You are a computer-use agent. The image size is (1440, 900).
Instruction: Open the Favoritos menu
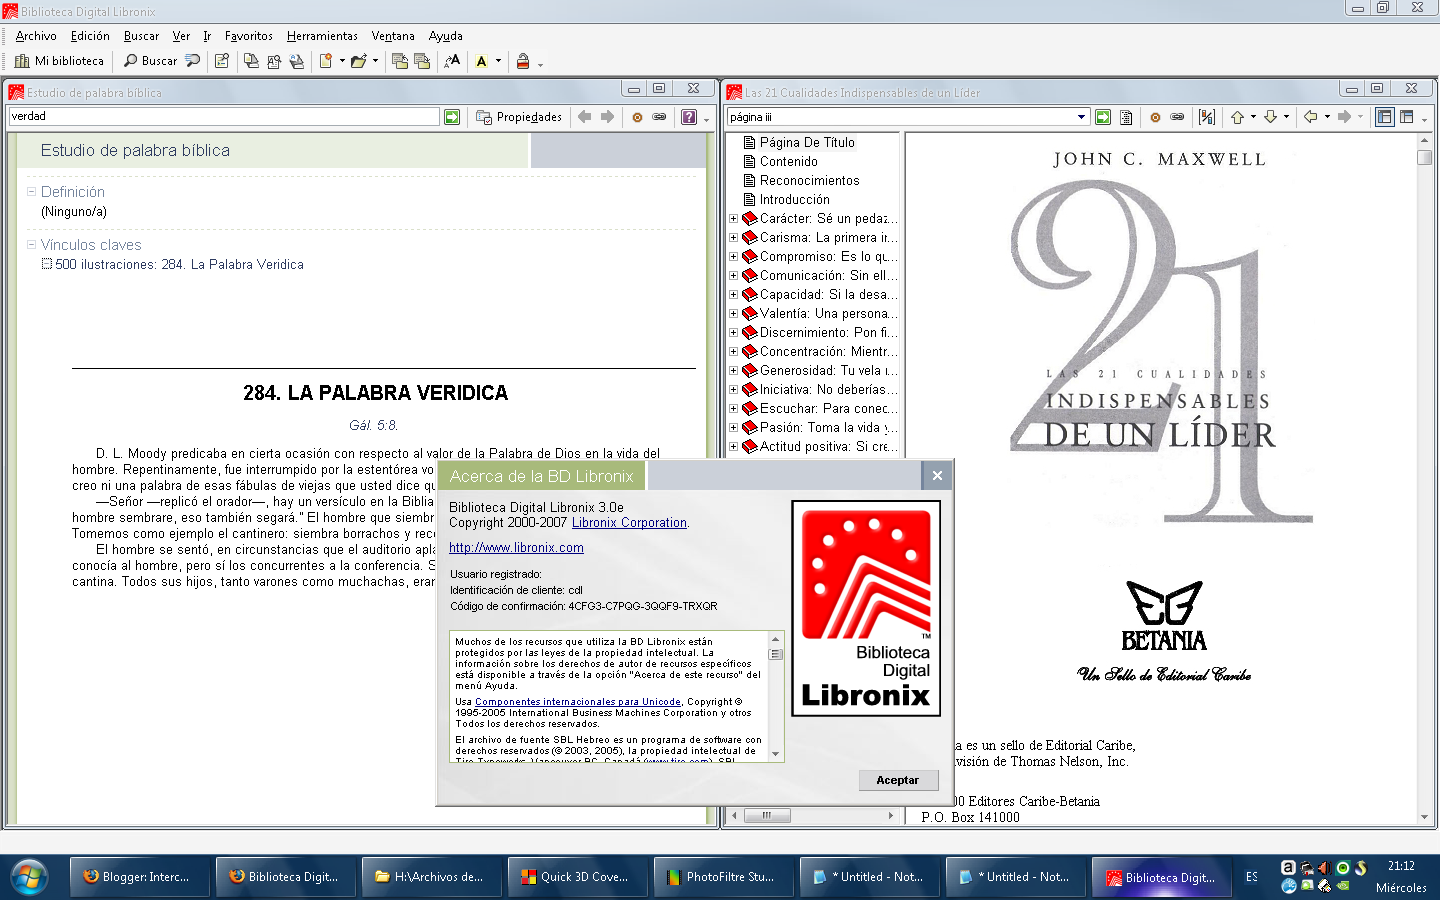coord(248,35)
